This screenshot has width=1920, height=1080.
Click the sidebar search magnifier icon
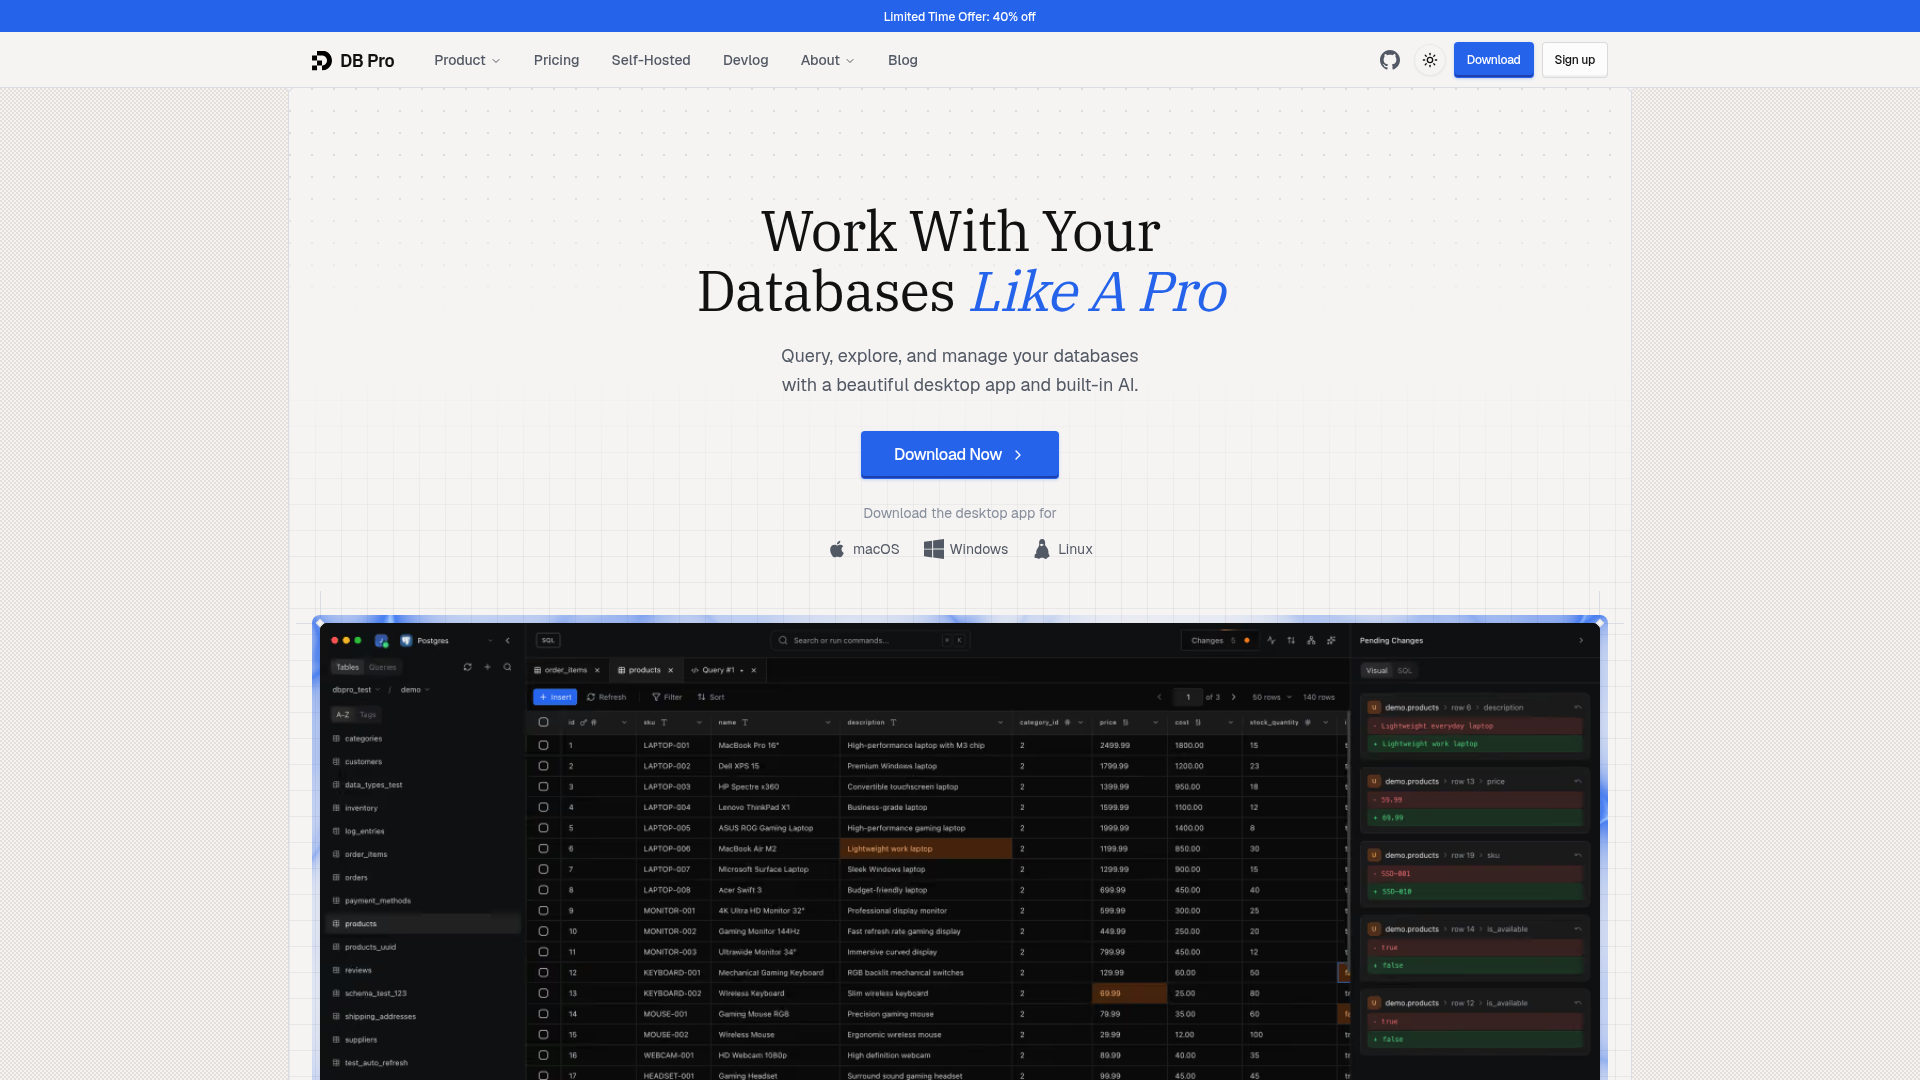pyautogui.click(x=507, y=667)
